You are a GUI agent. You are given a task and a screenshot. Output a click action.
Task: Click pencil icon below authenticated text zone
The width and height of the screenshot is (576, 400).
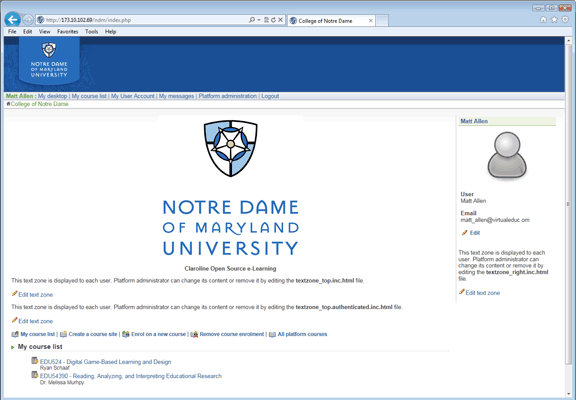click(x=15, y=320)
